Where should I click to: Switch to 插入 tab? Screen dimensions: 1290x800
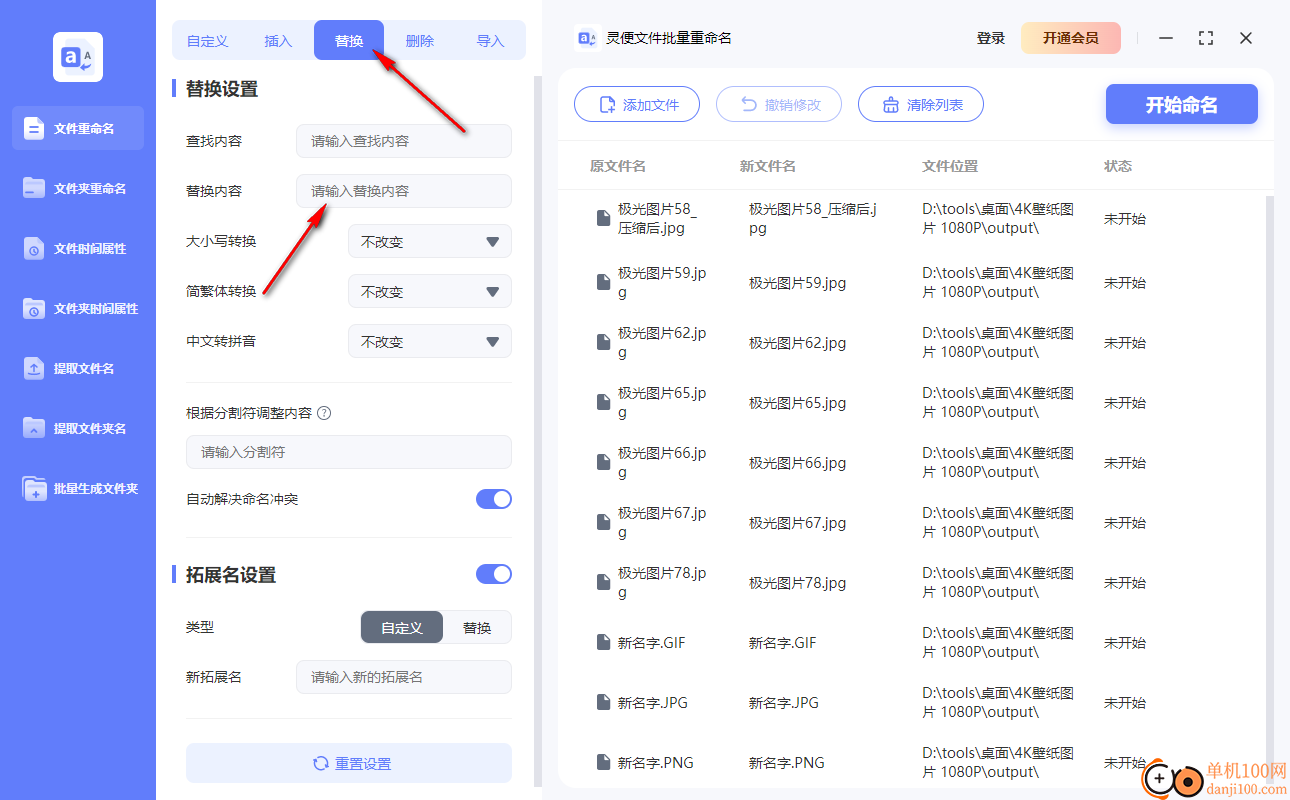(278, 41)
